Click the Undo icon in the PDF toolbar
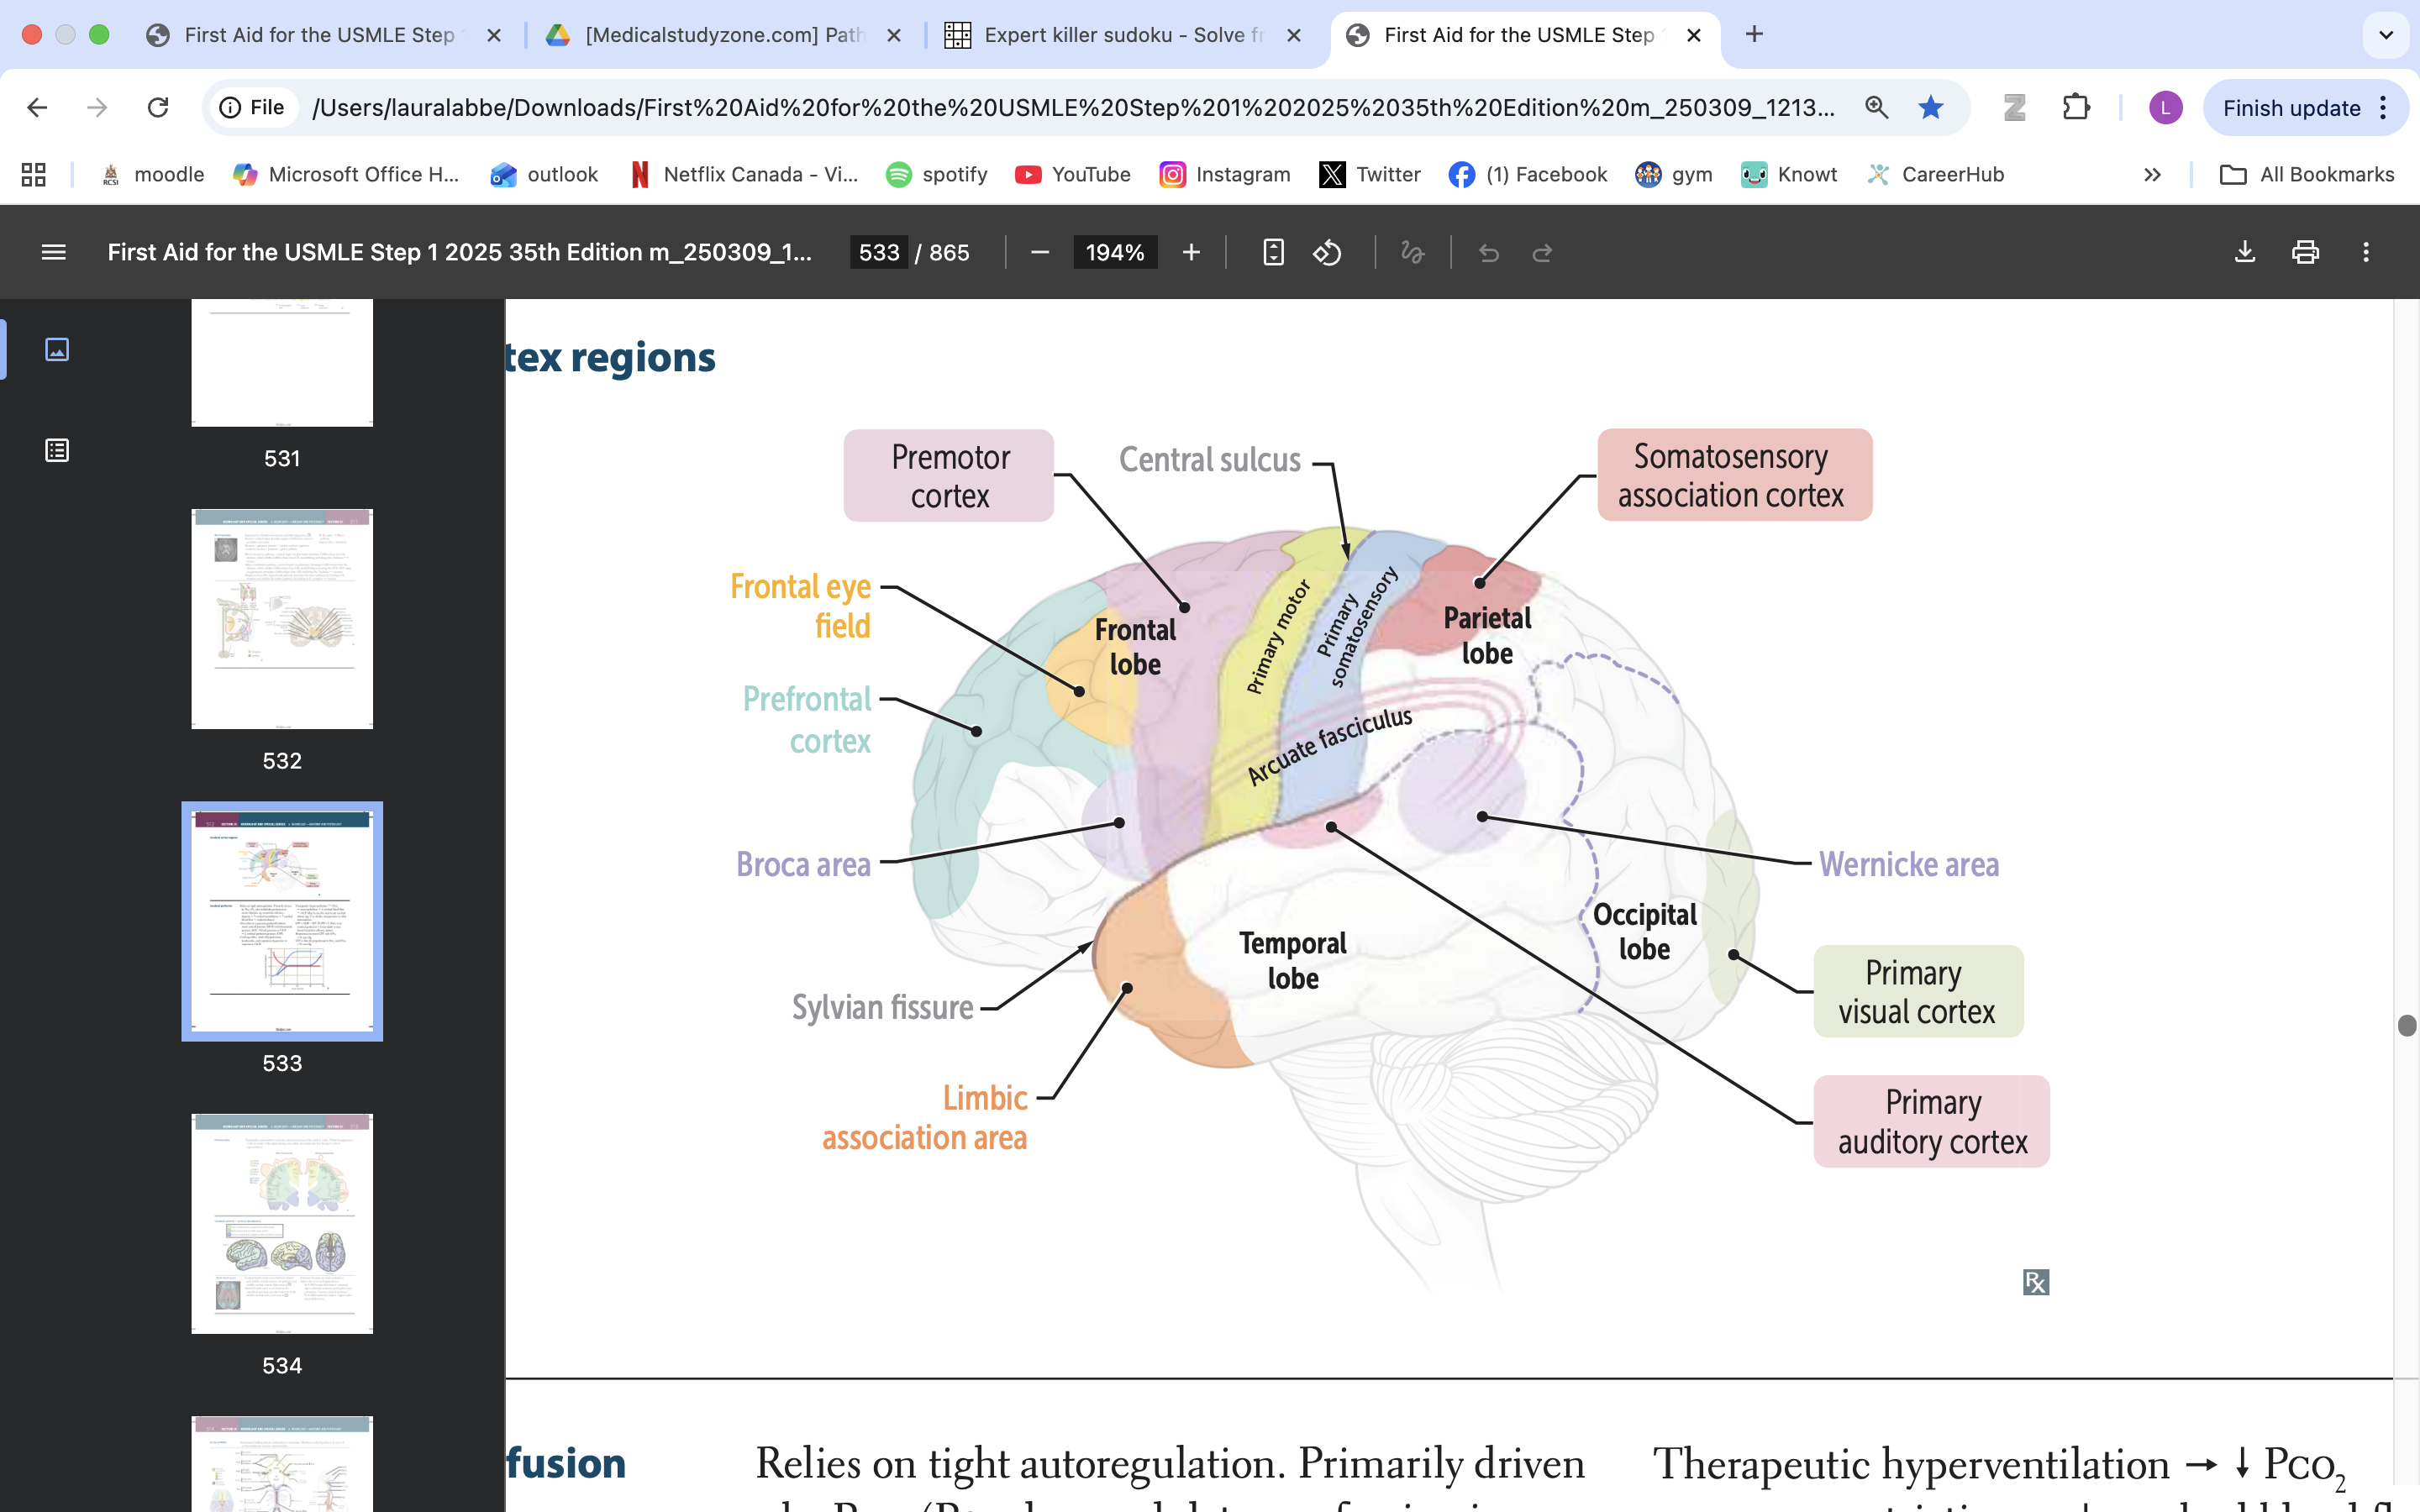Screen dimensions: 2420x1512 [x=1489, y=252]
